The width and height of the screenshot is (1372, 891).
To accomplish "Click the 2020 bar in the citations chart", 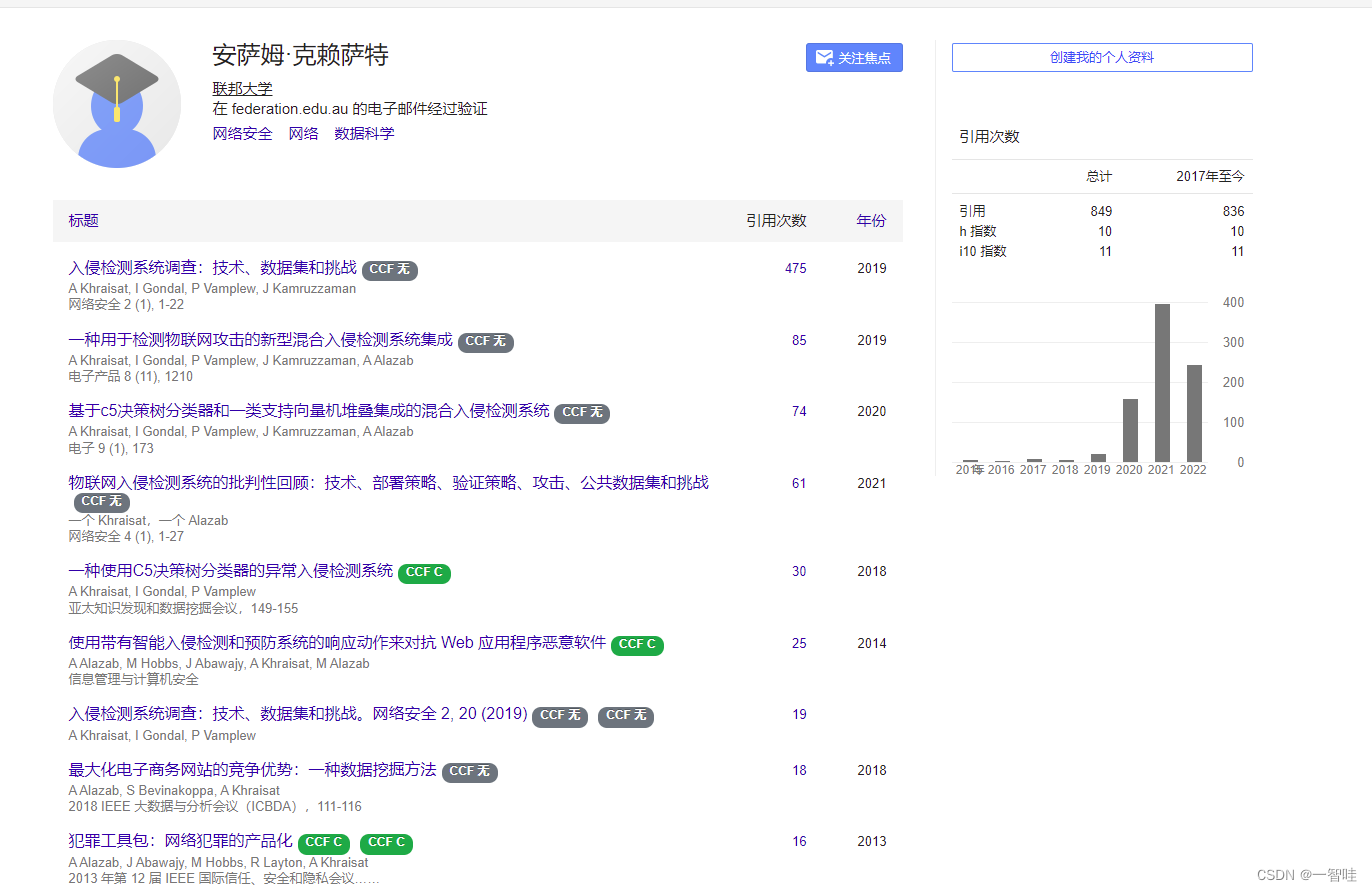I will coord(1130,430).
